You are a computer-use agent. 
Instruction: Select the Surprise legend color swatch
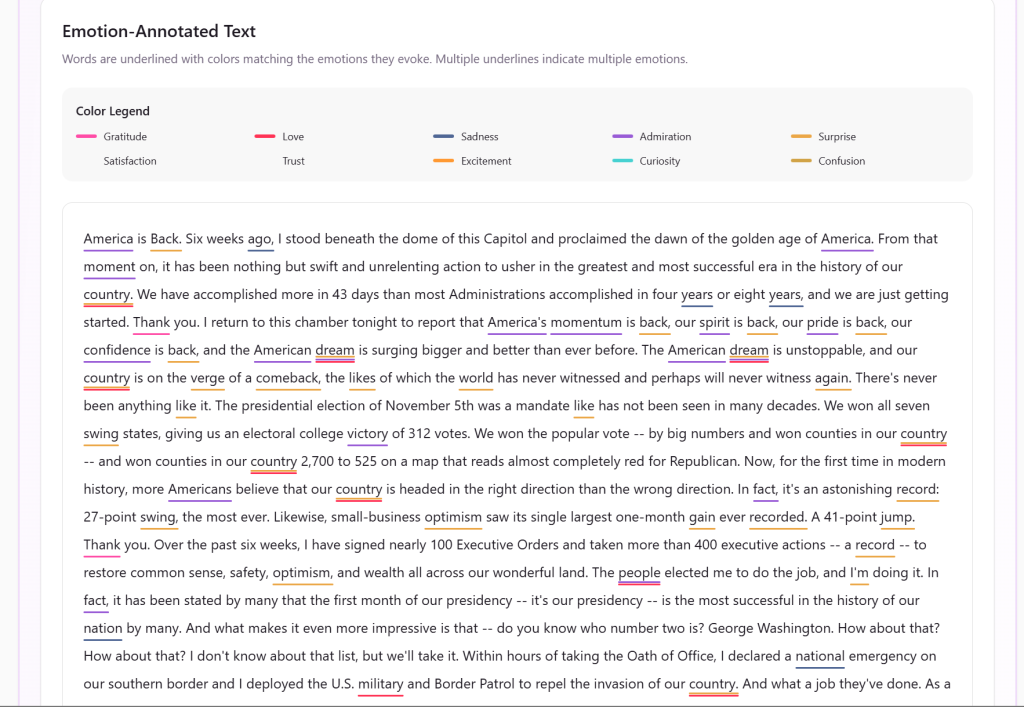pyautogui.click(x=800, y=136)
